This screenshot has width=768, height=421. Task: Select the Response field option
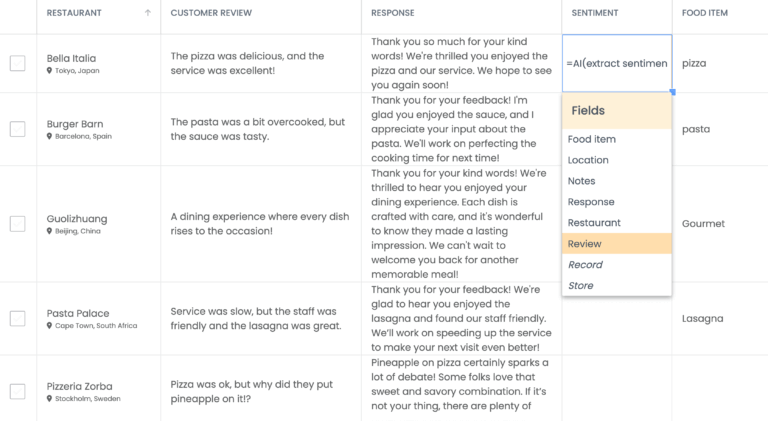click(617, 202)
